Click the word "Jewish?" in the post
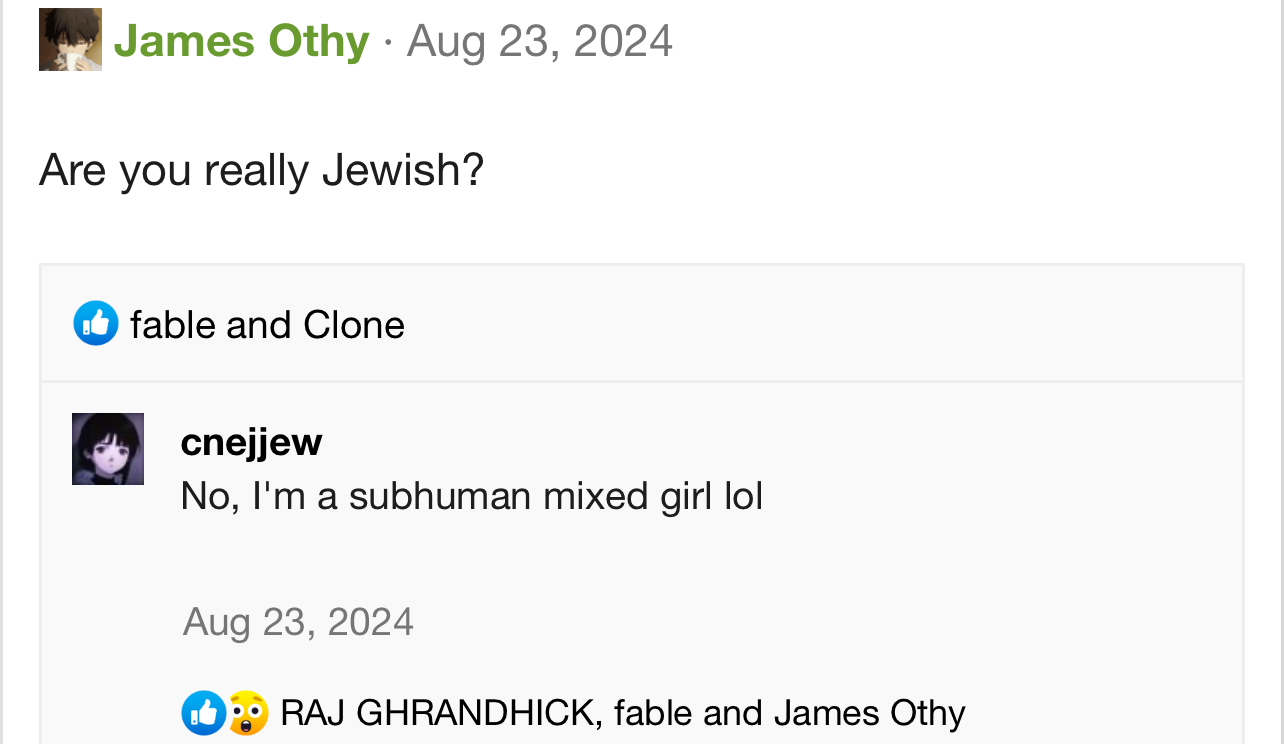This screenshot has height=744, width=1284. click(402, 170)
